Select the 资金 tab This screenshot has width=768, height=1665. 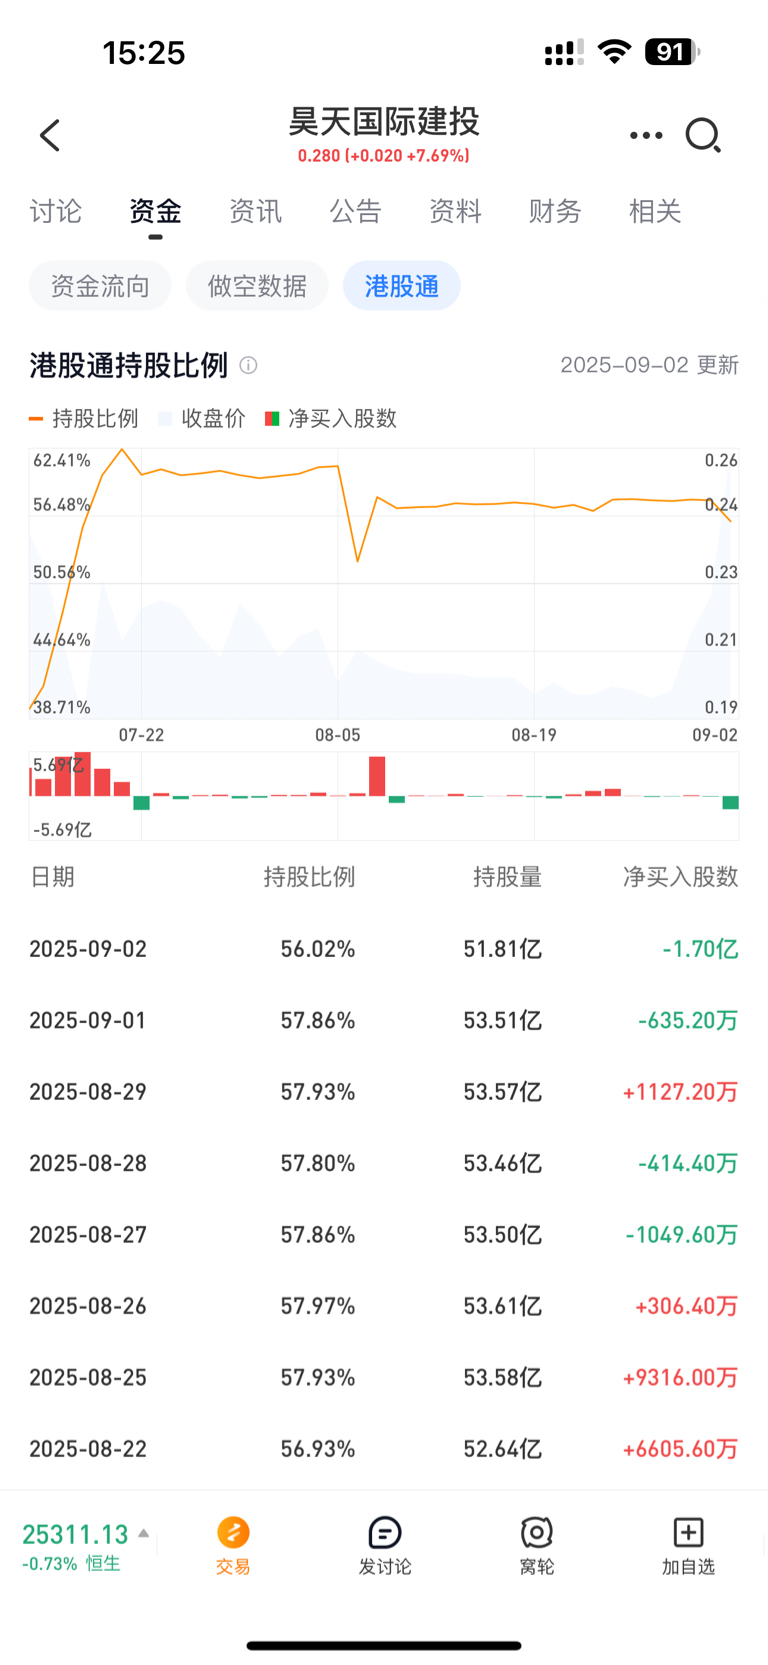pyautogui.click(x=155, y=211)
